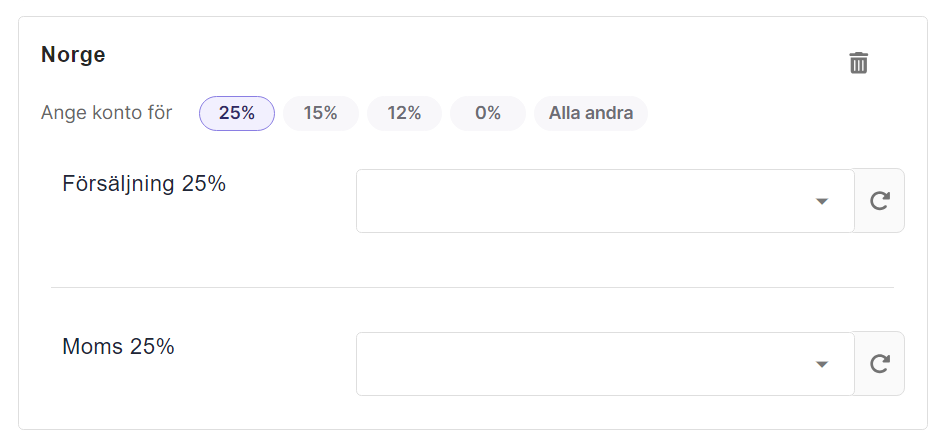Choose the 12% rate chip

click(x=404, y=113)
